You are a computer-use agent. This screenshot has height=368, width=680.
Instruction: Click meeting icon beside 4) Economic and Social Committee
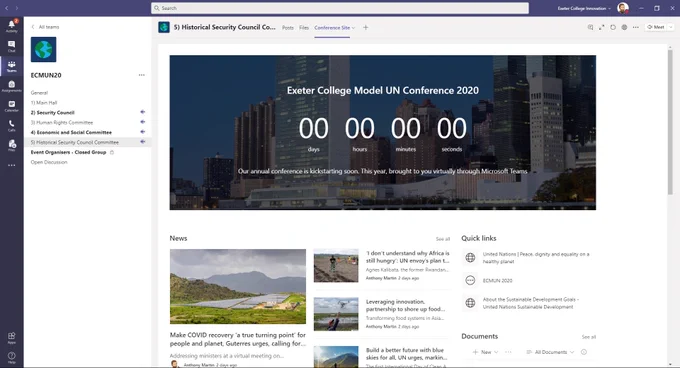coord(142,132)
